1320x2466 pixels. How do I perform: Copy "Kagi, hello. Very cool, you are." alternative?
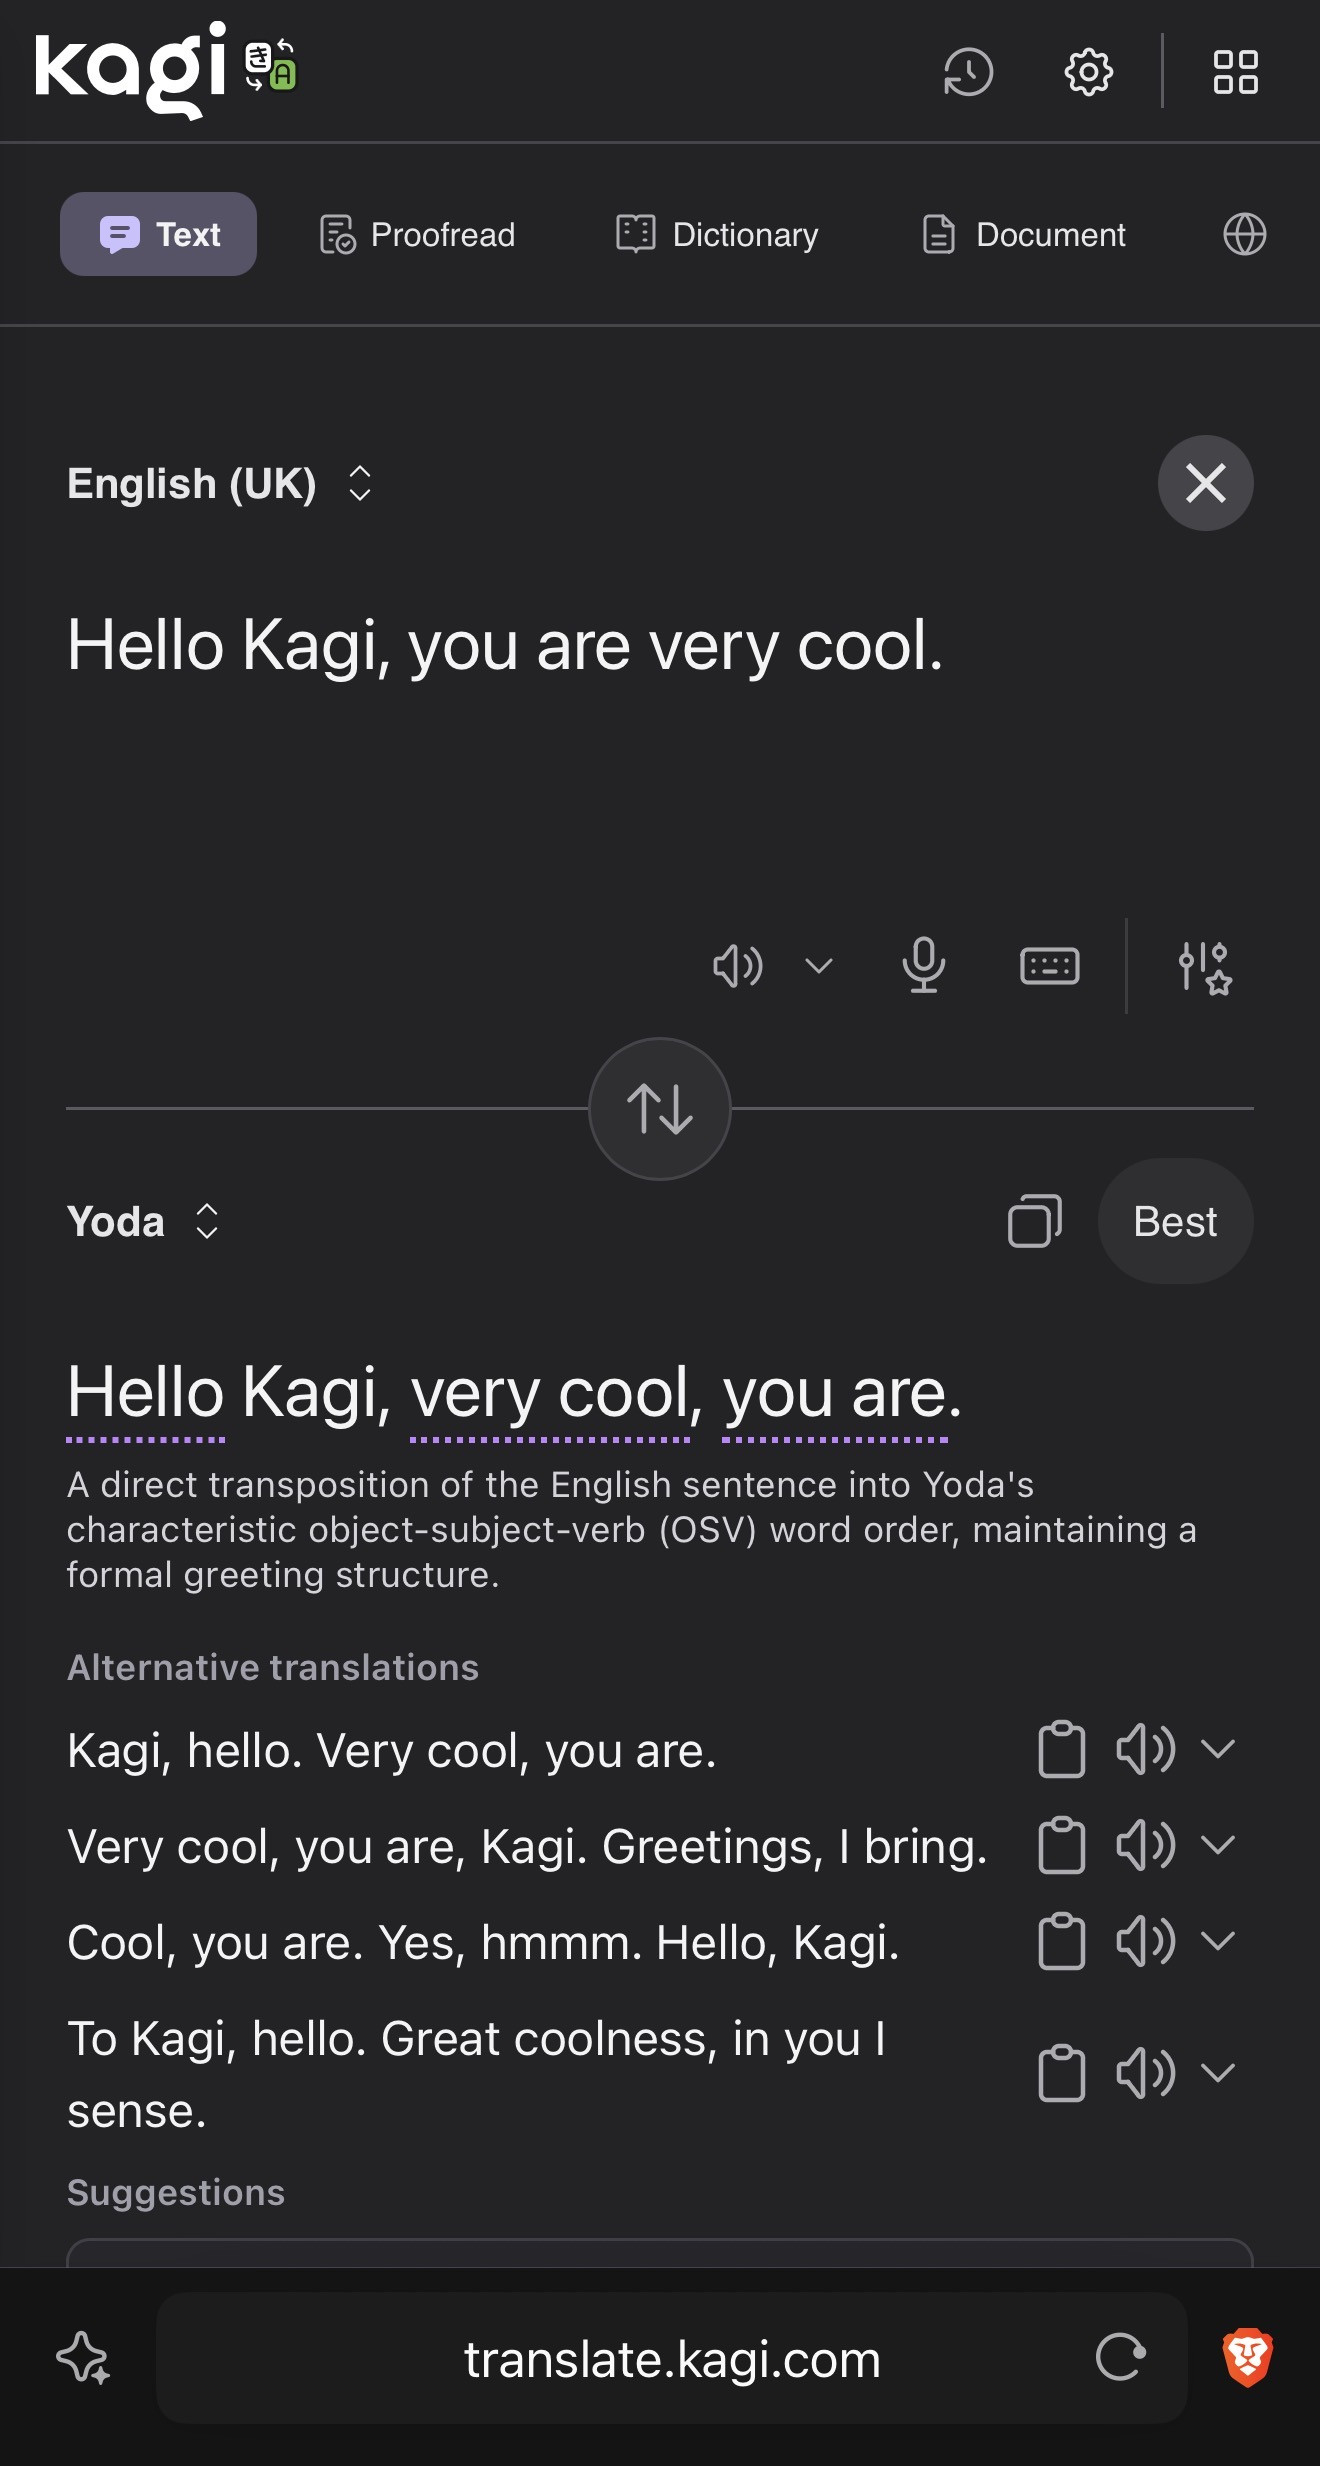1061,1749
